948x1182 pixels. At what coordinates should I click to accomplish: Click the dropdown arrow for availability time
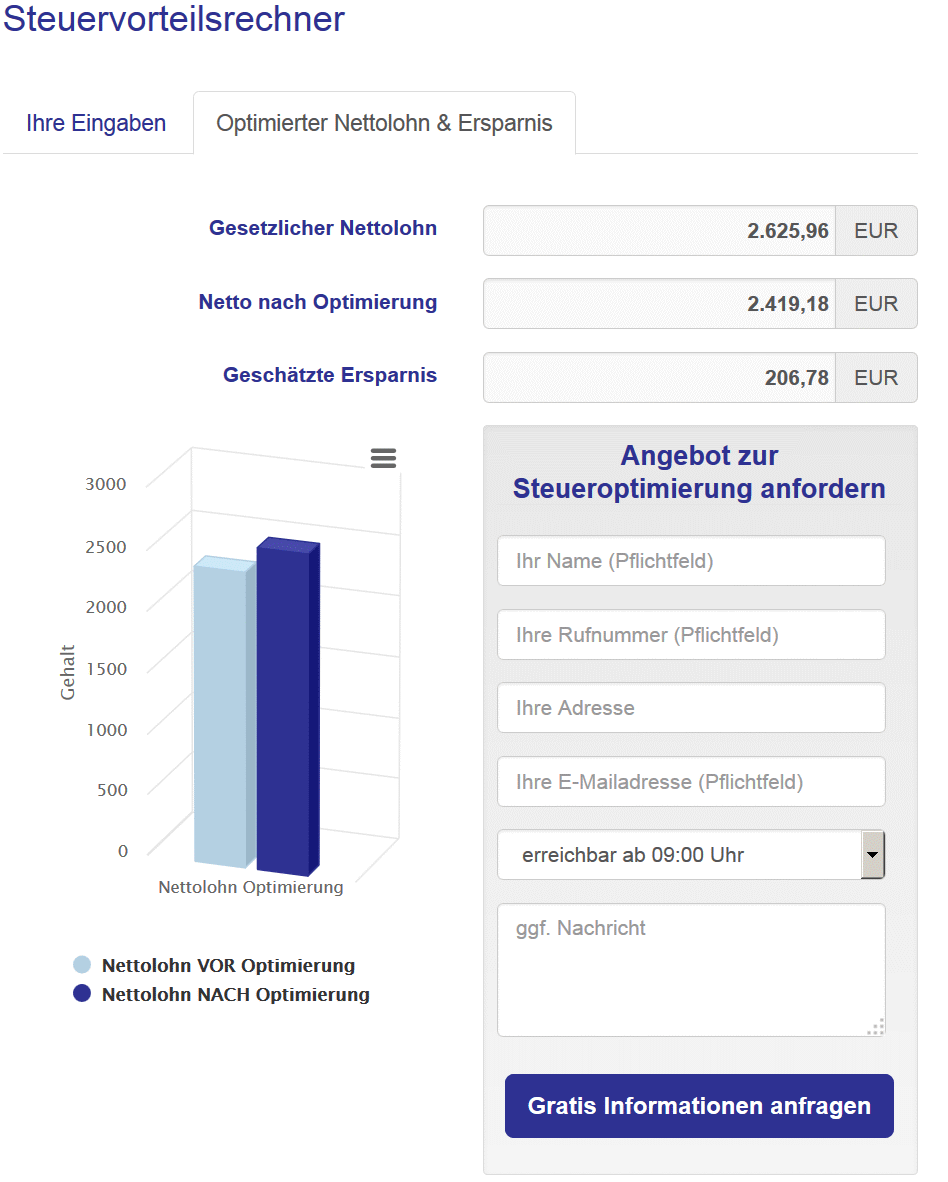(872, 855)
